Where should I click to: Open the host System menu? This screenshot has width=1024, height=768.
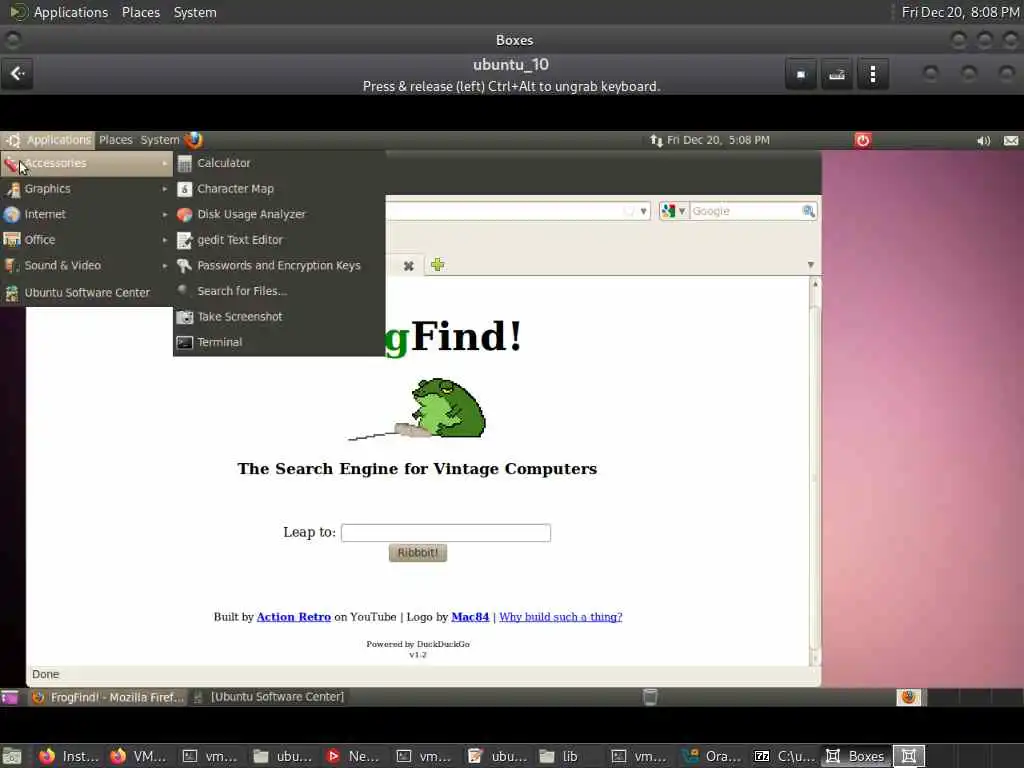click(x=195, y=12)
